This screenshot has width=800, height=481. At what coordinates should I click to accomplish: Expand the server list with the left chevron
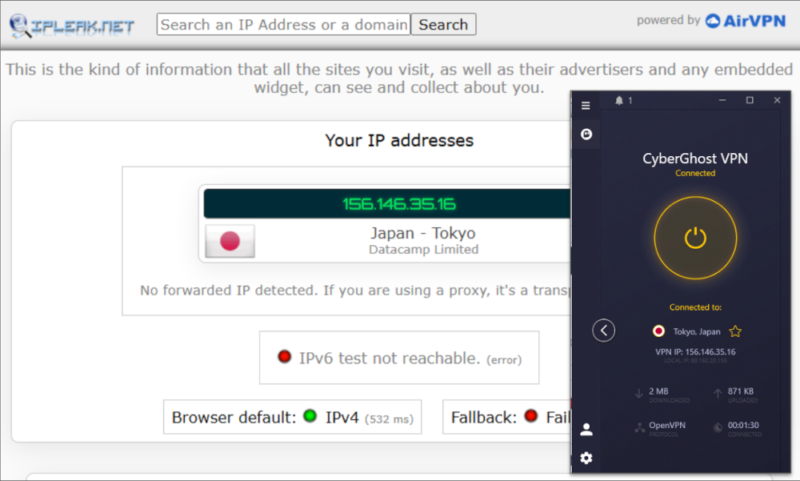click(x=604, y=331)
